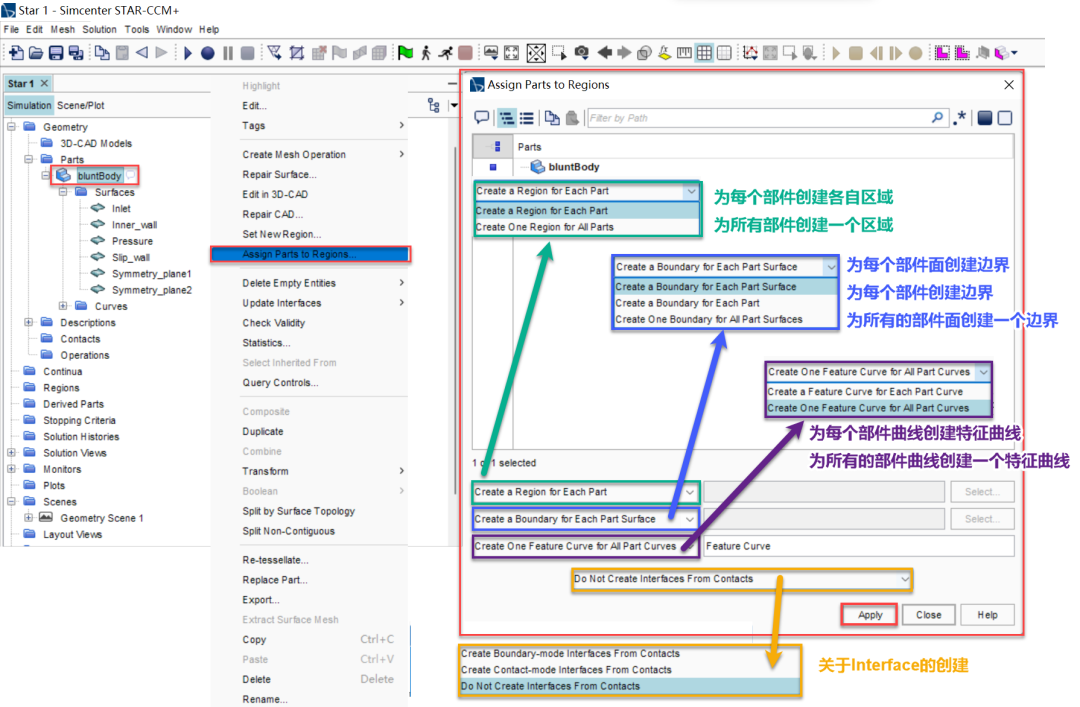
Task: Click the fit-to-view expand arrows icon
Action: point(511,52)
